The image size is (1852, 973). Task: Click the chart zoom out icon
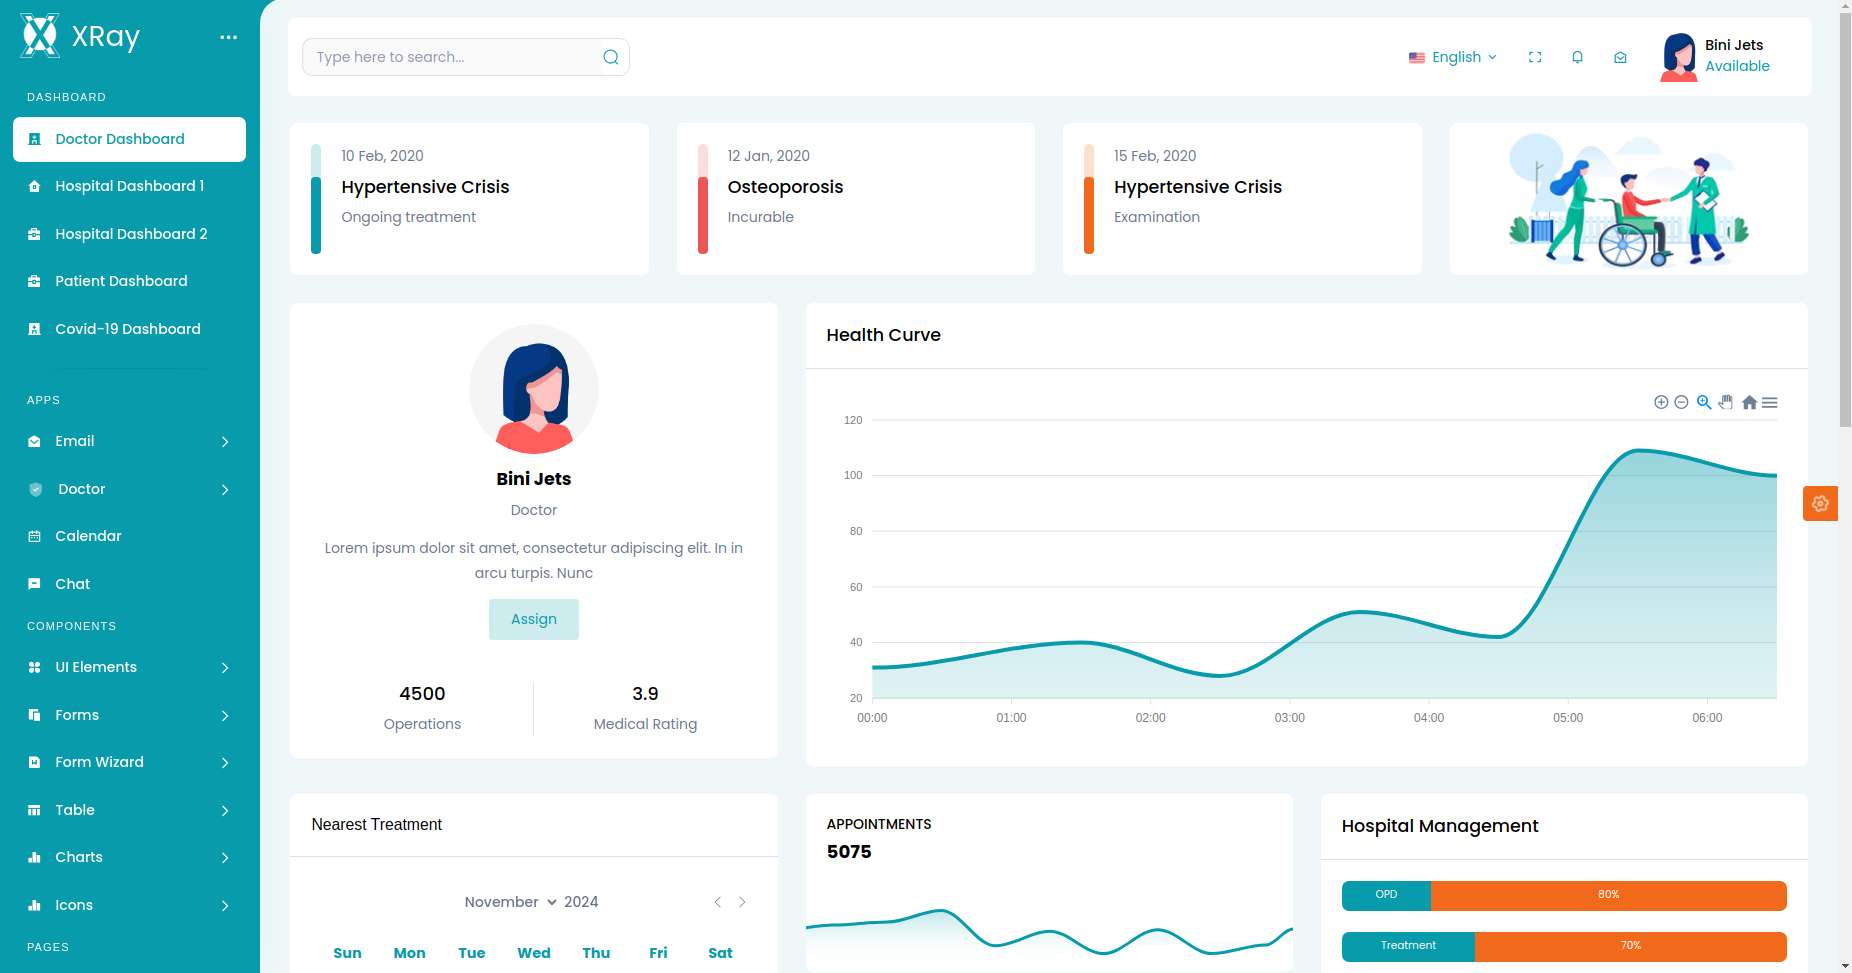(1681, 402)
